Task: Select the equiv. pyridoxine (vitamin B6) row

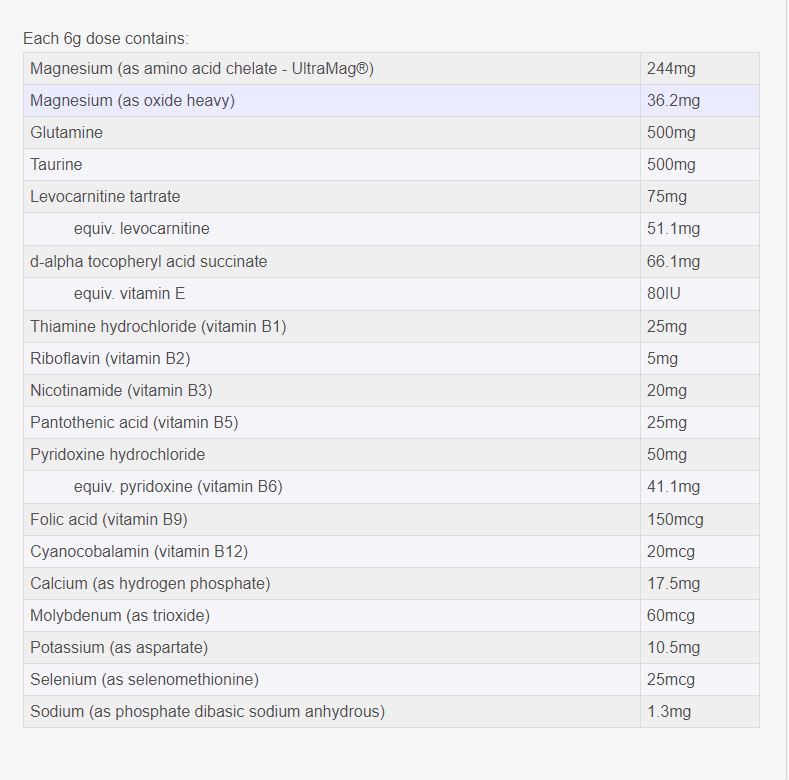Action: (178, 487)
